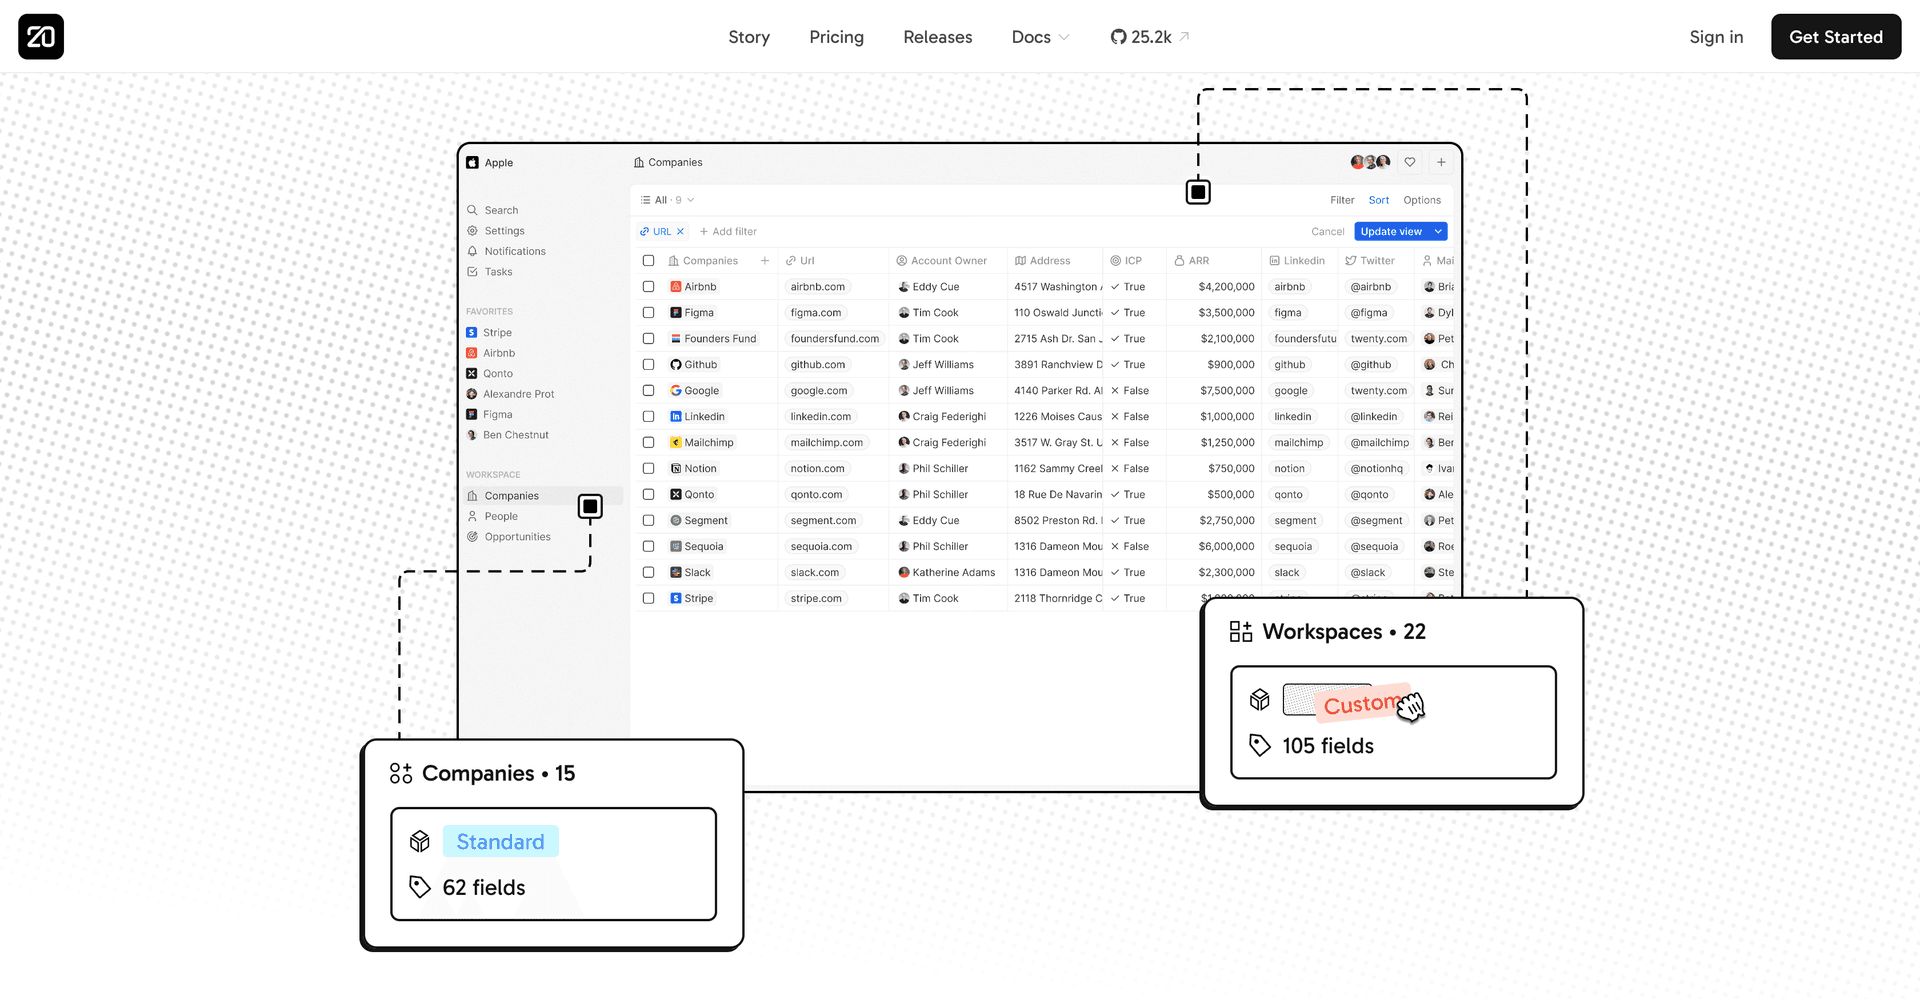The image size is (1920, 999).
Task: Click the People workspace icon
Action: coord(472,517)
